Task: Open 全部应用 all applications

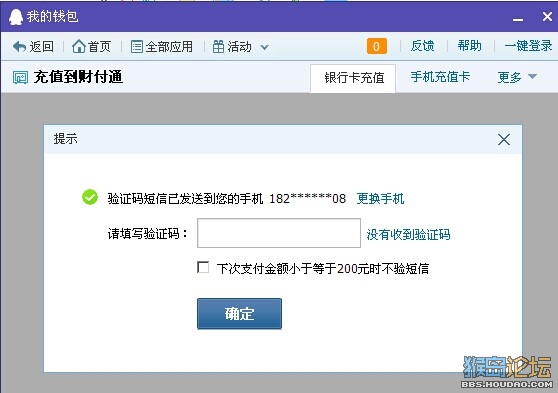Action: 162,47
